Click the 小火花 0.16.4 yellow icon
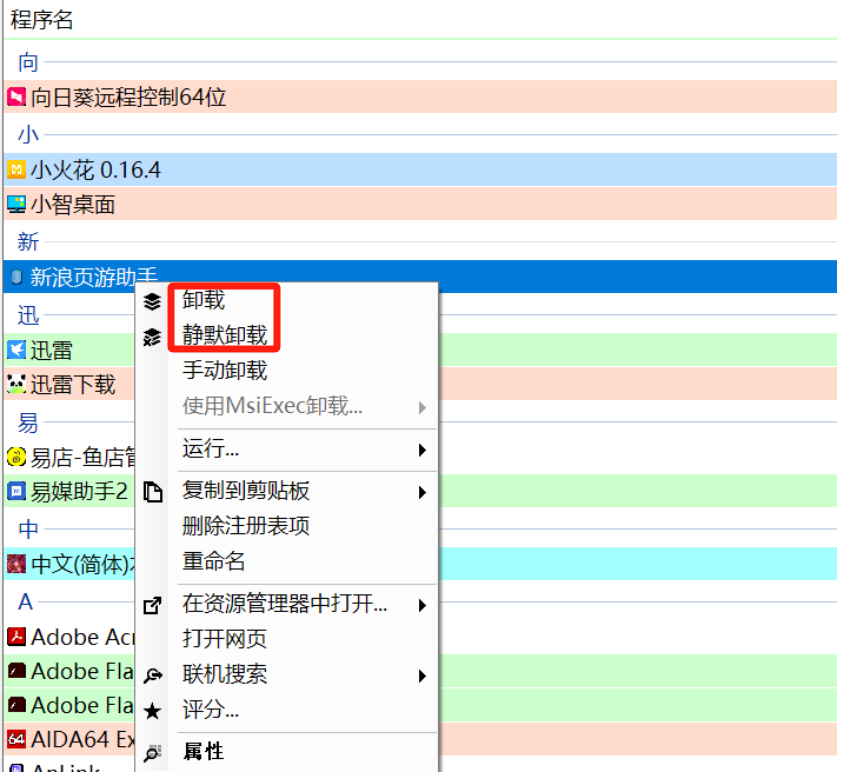This screenshot has height=780, width=867. tap(16, 169)
